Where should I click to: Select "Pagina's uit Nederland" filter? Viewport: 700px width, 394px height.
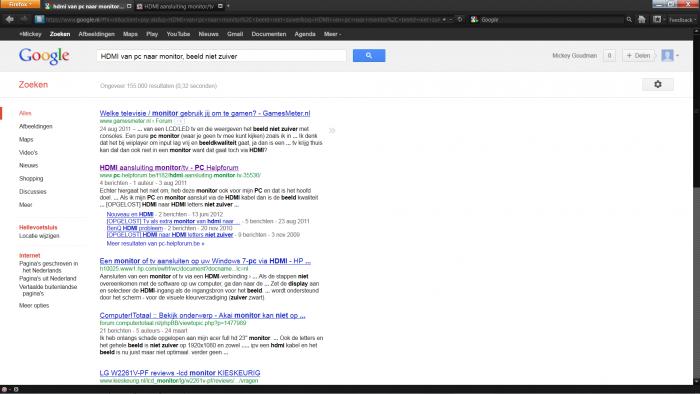pyautogui.click(x=48, y=278)
